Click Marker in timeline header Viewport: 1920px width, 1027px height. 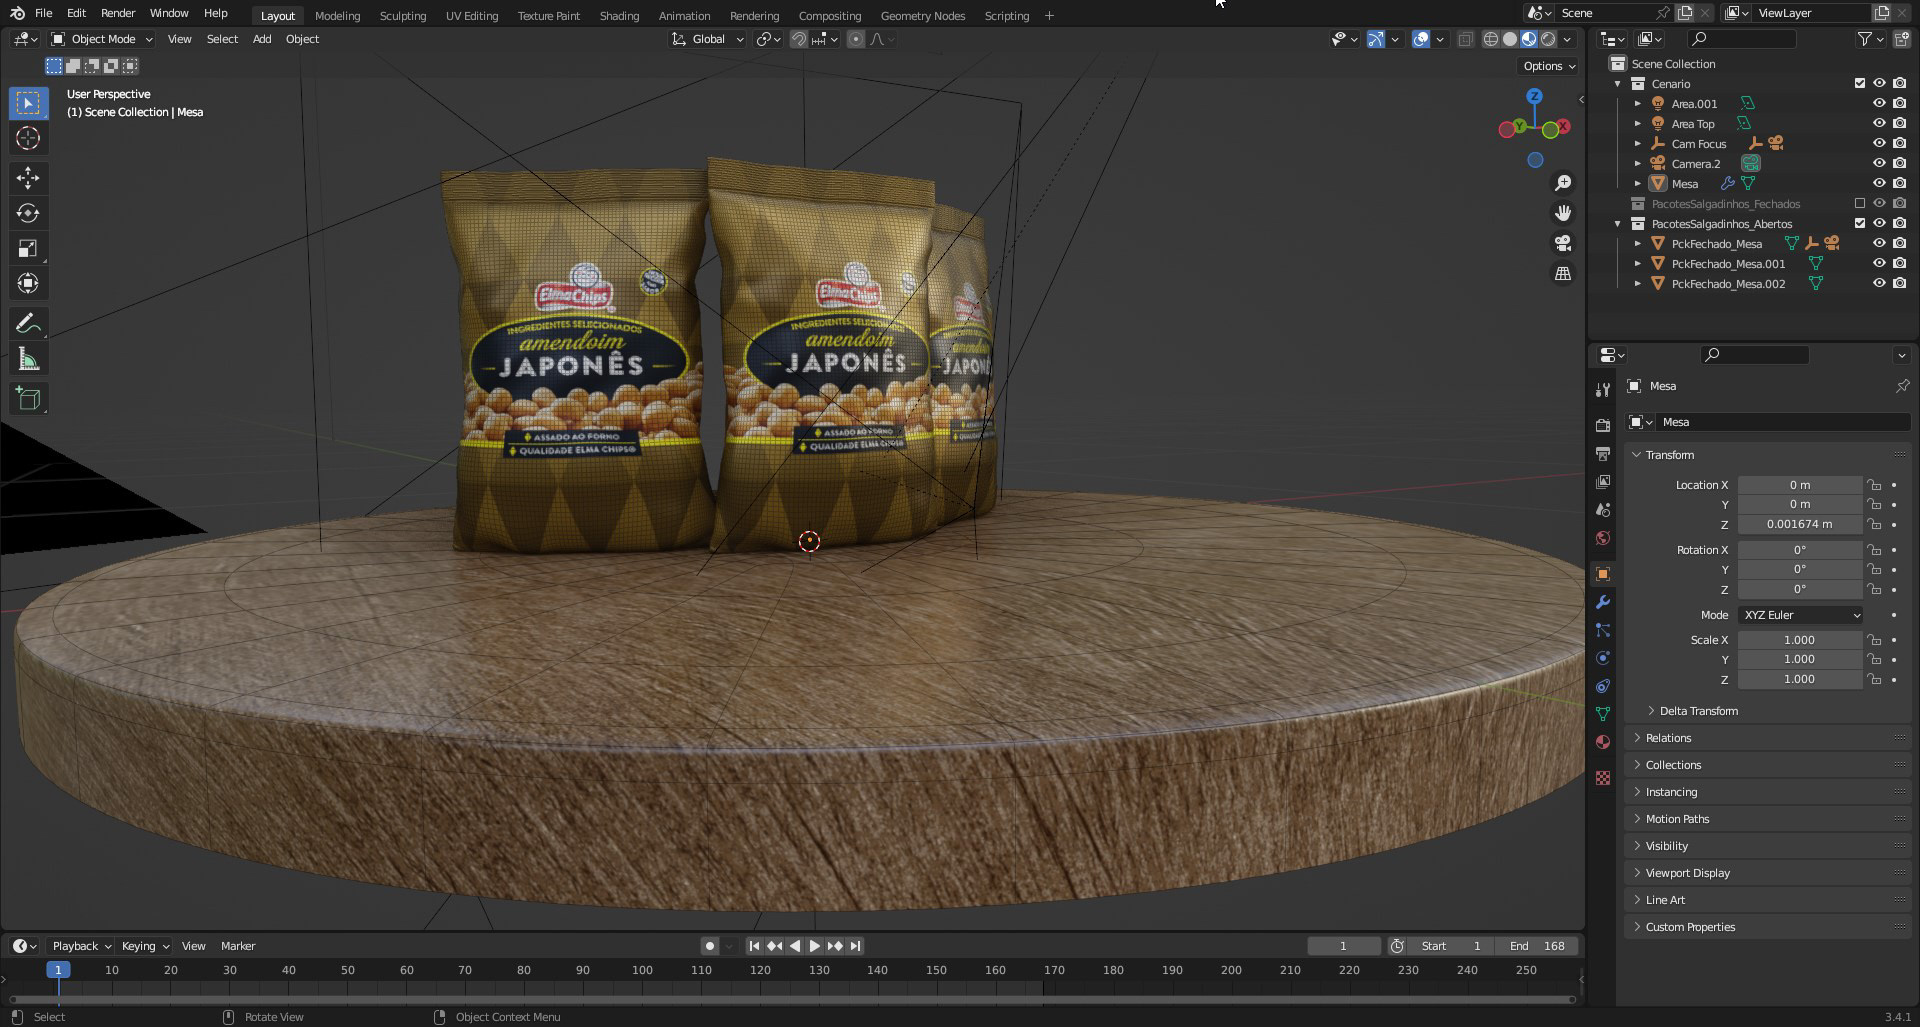[238, 946]
